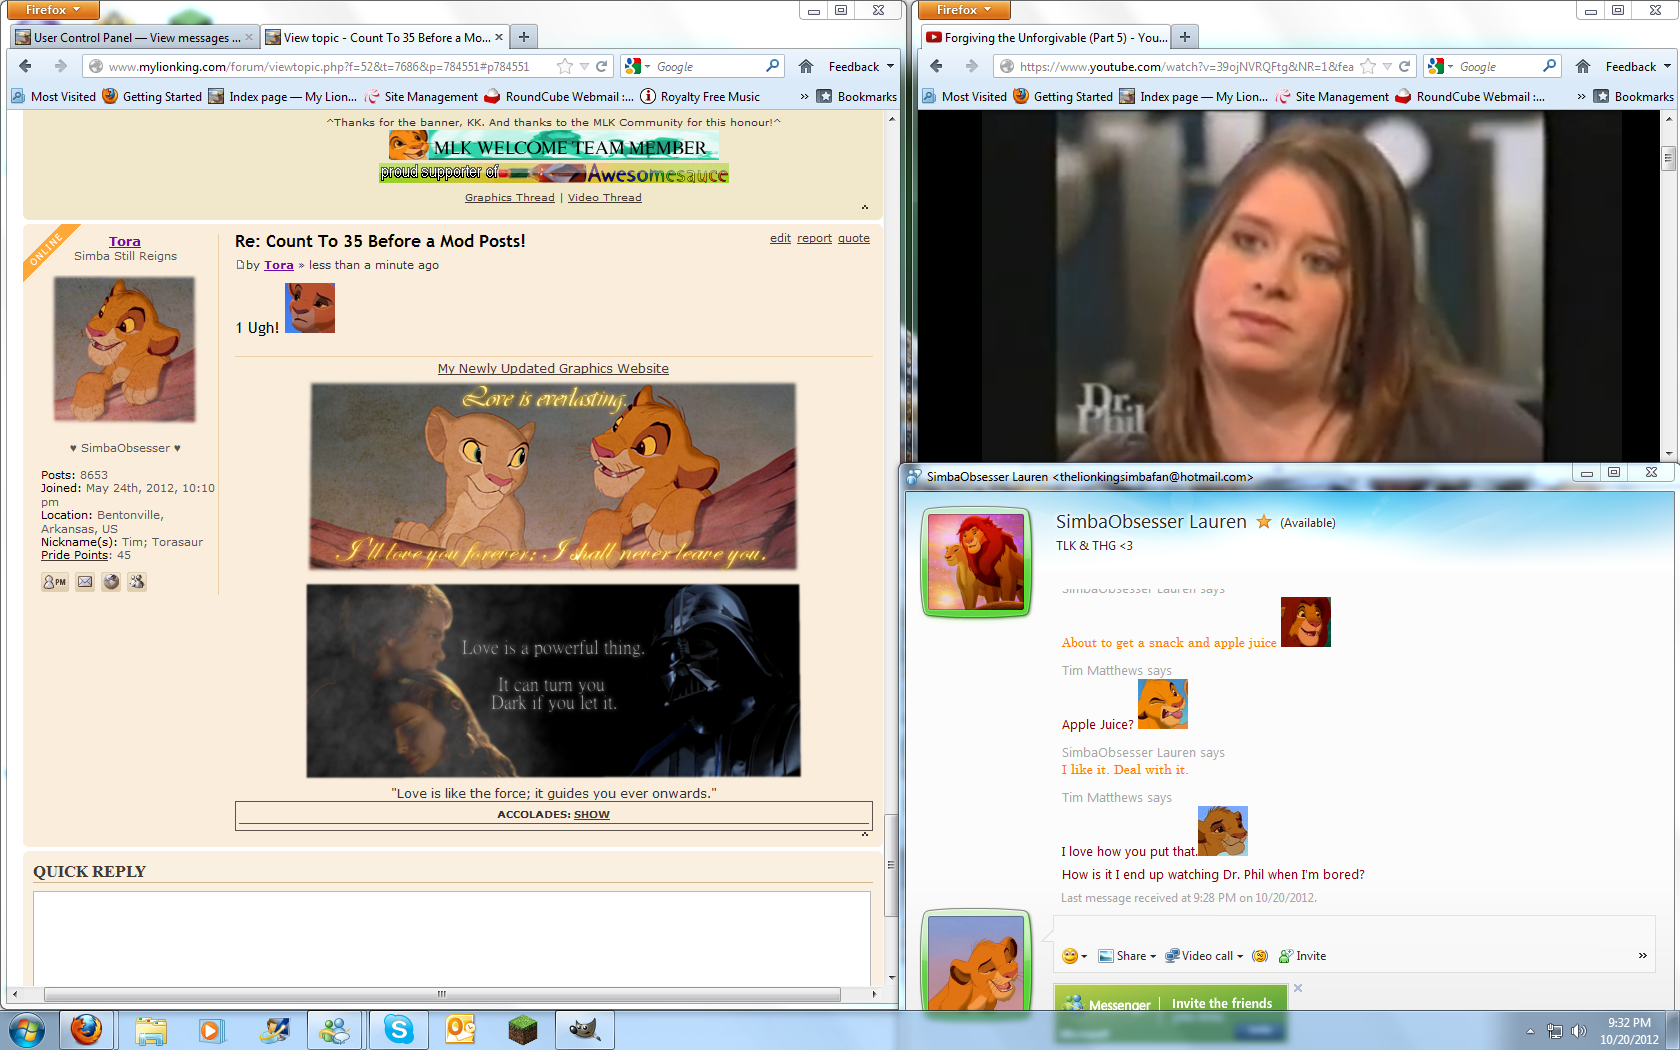
Task: Click the email envelope icon in Tora's profile
Action: point(85,582)
